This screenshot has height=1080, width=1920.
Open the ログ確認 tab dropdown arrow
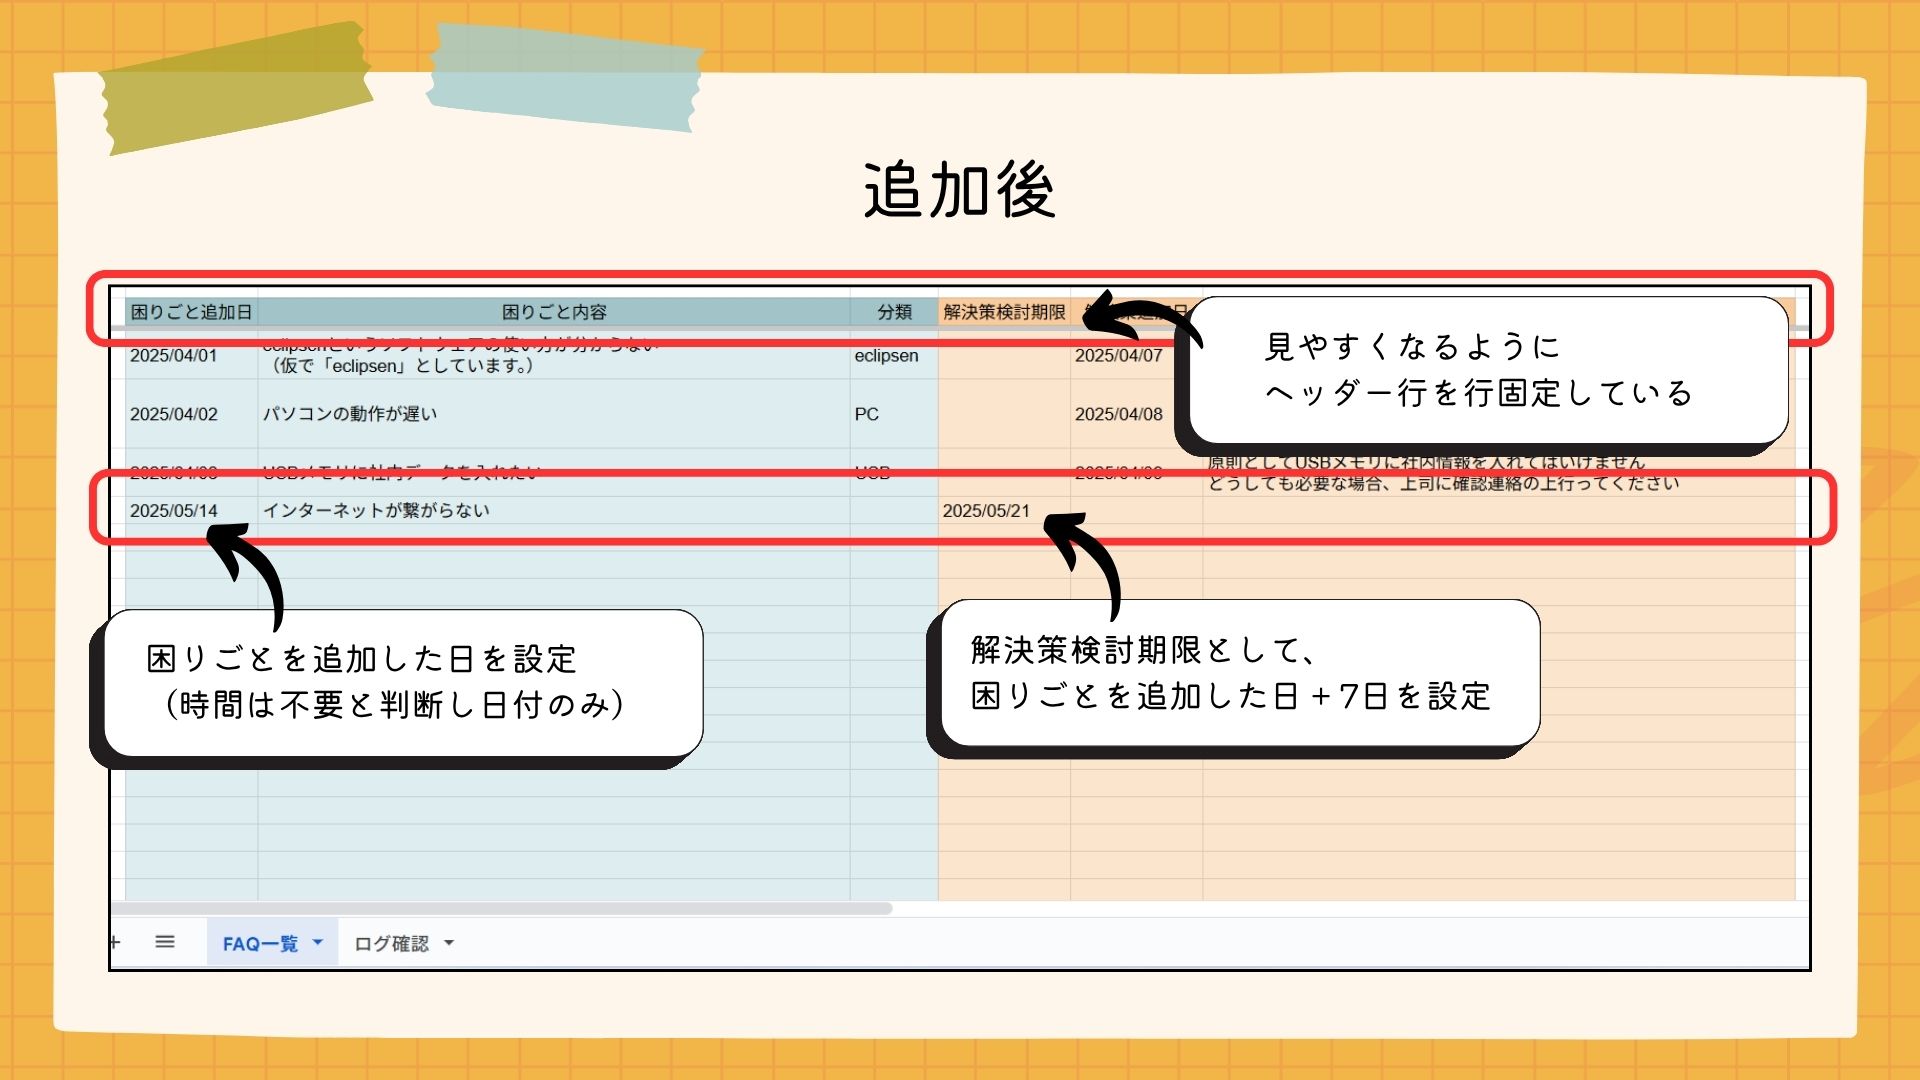tap(449, 943)
